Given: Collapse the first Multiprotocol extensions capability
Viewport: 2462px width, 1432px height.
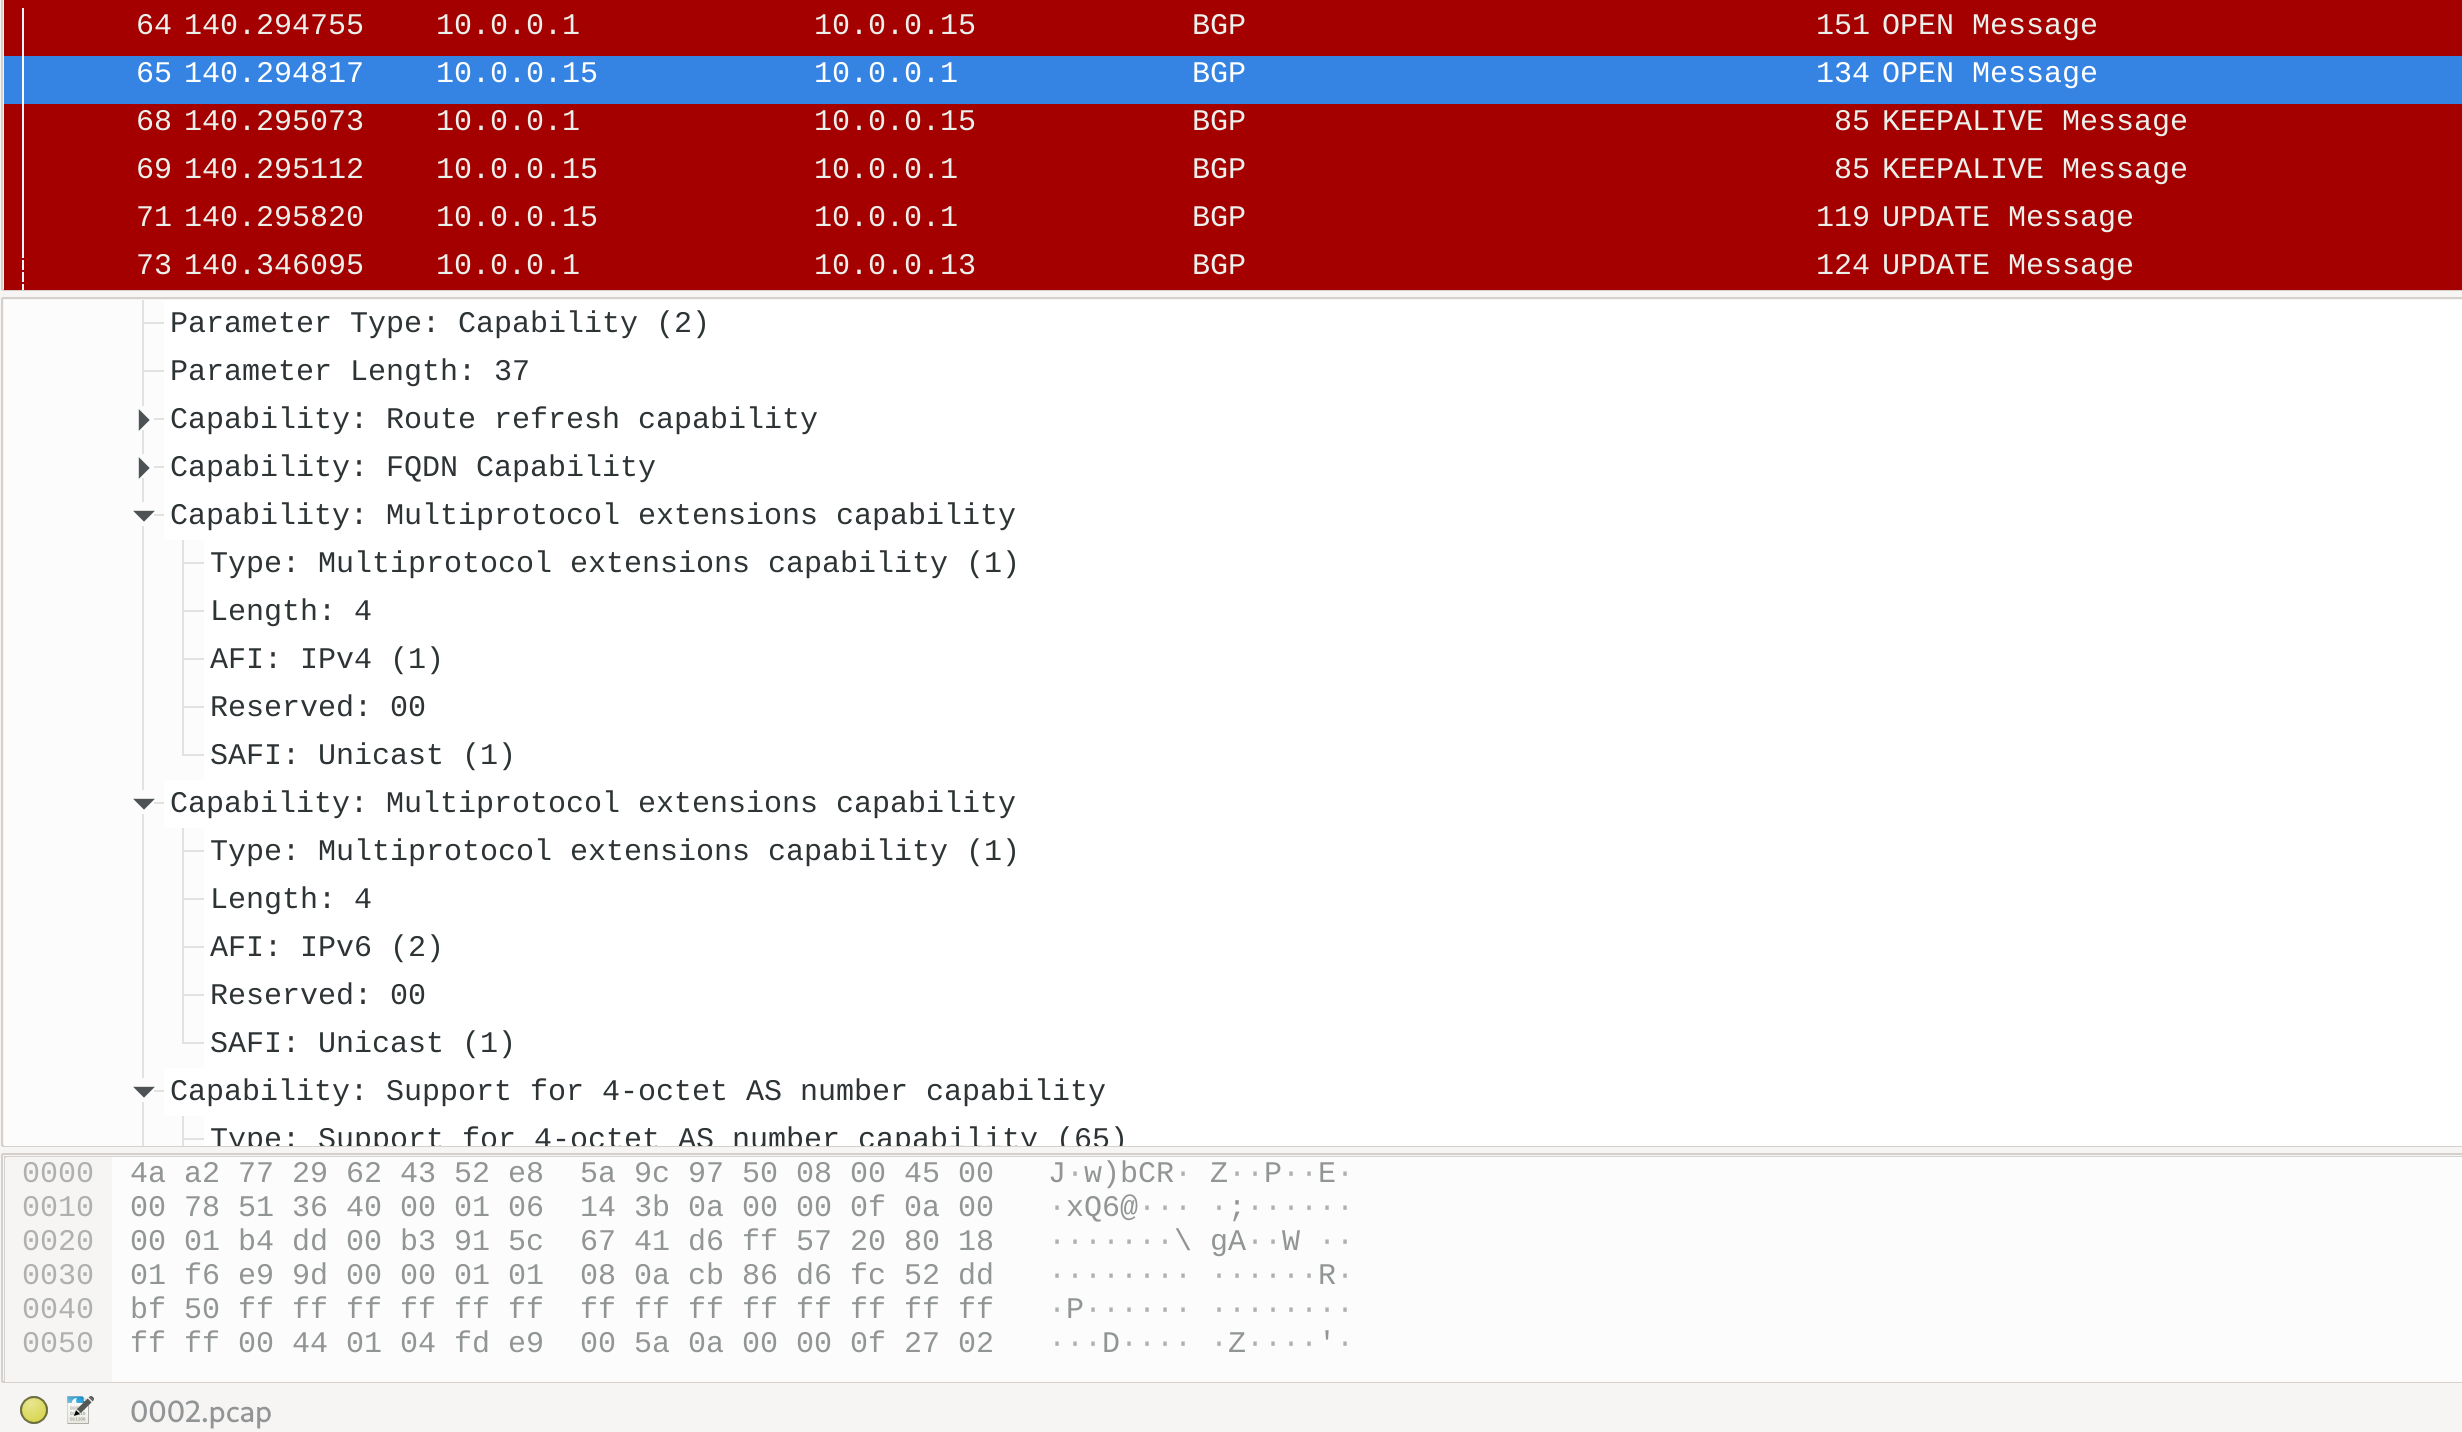Looking at the screenshot, I should click(x=144, y=515).
